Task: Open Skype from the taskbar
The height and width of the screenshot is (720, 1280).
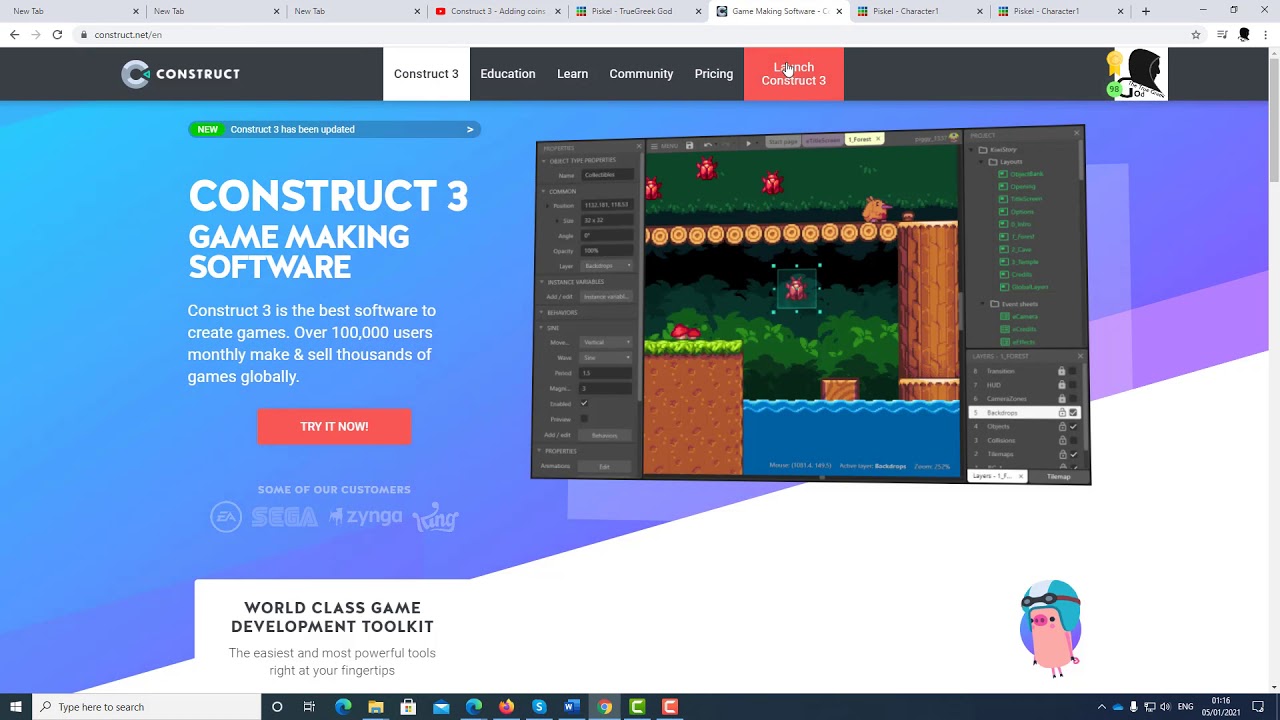Action: (x=539, y=707)
